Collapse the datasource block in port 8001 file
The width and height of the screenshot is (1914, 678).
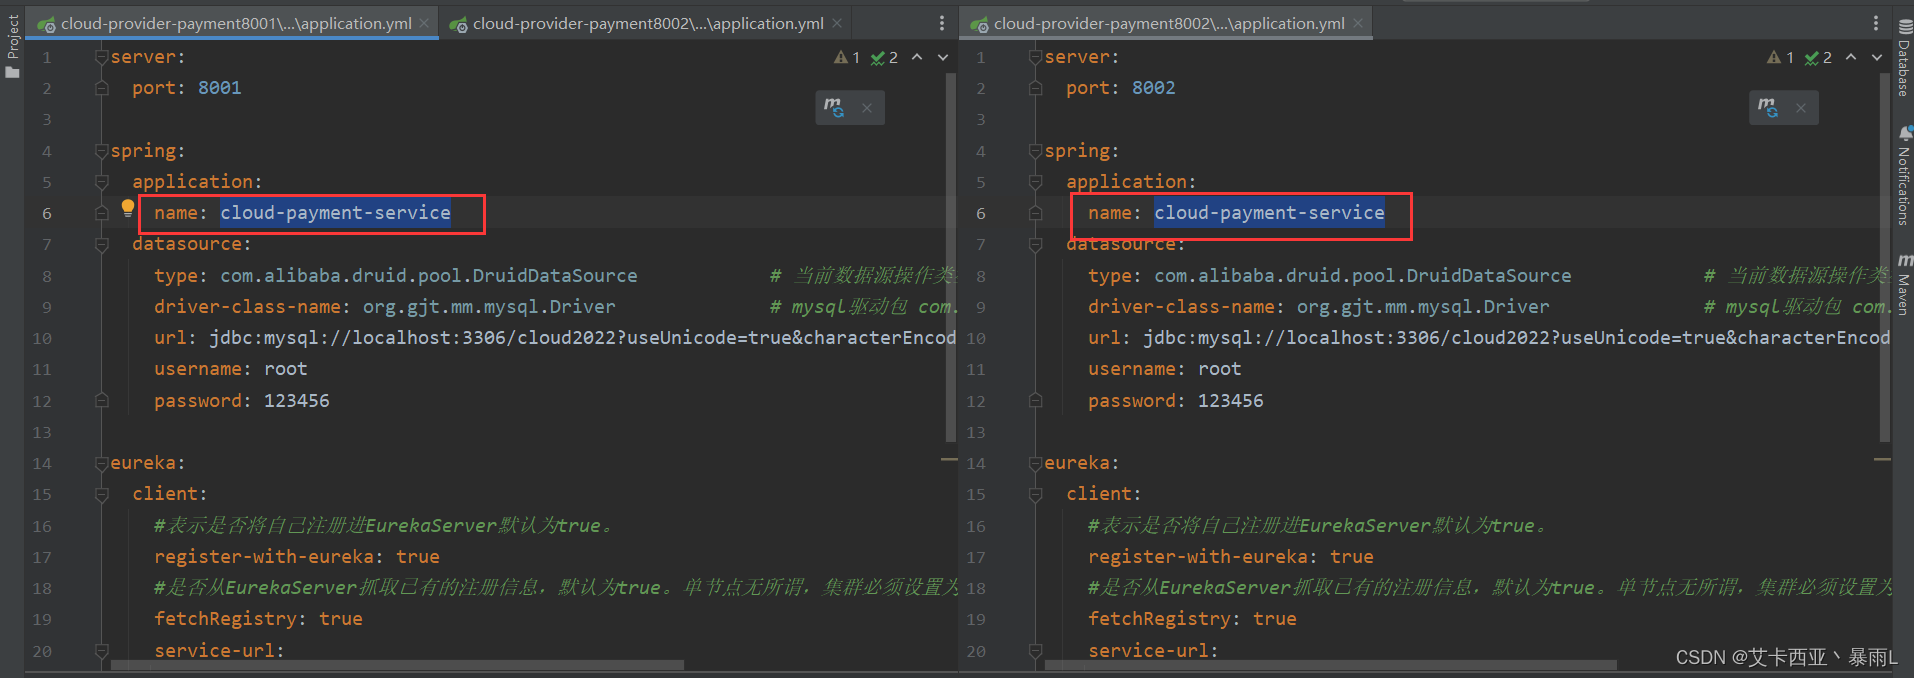(101, 244)
